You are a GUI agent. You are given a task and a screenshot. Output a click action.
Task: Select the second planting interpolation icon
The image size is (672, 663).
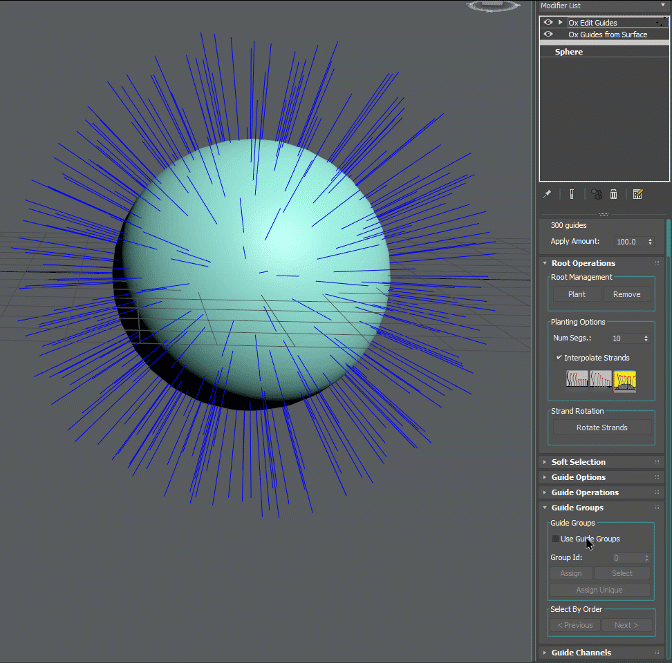(x=600, y=379)
